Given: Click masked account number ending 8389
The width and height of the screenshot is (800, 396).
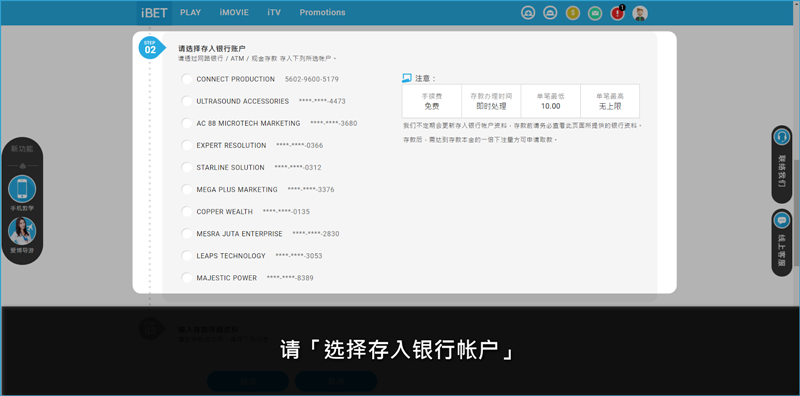Looking at the screenshot, I should click(290, 278).
